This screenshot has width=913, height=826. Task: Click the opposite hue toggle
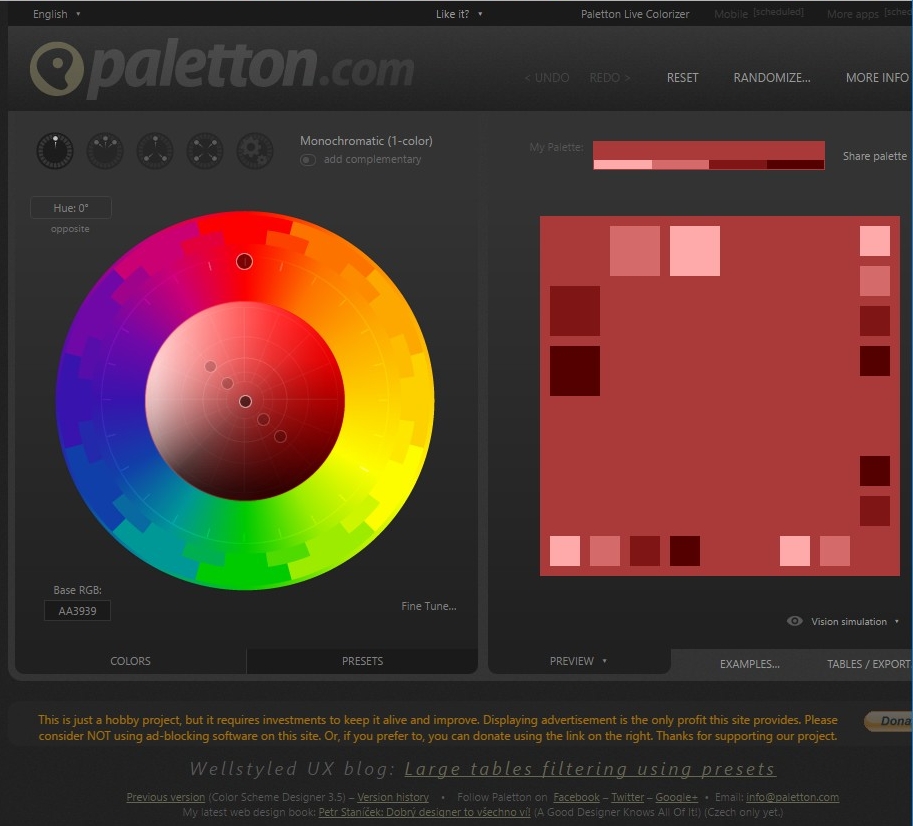tap(70, 228)
